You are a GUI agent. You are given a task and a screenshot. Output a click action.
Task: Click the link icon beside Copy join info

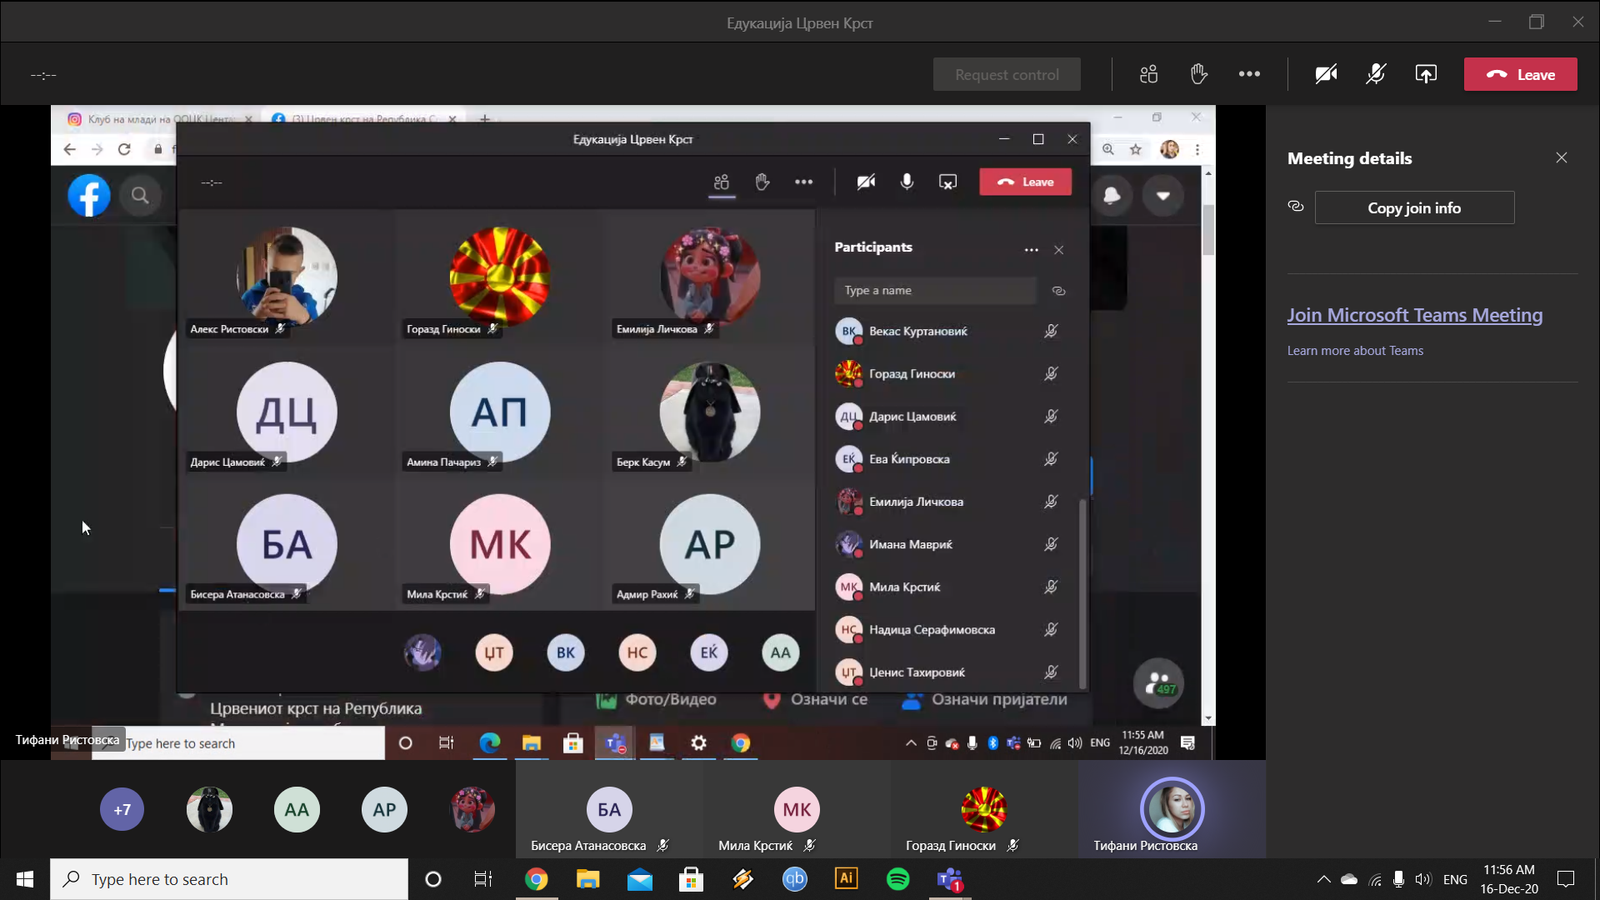coord(1296,207)
